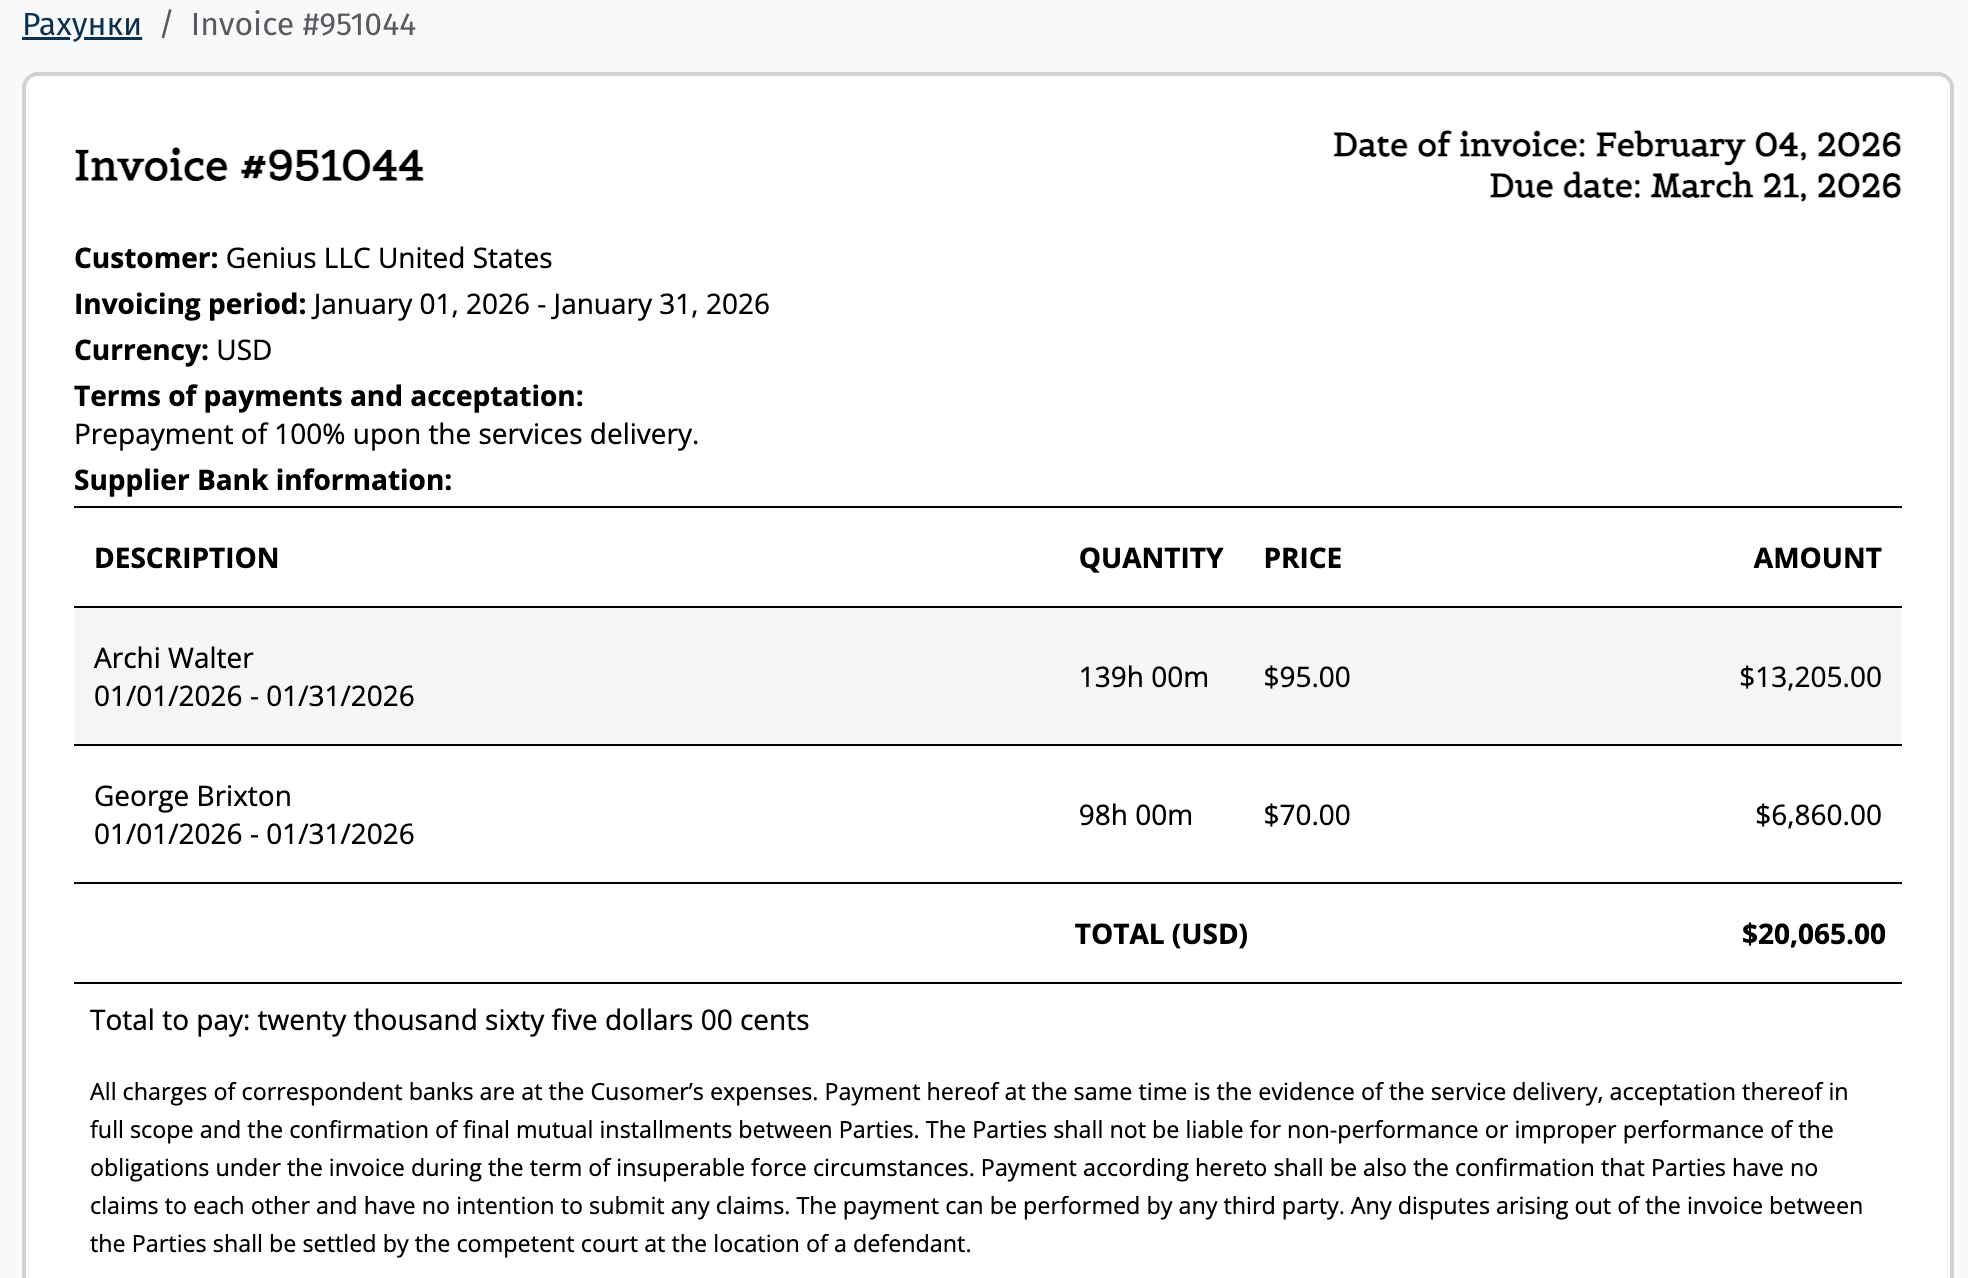
Task: Click the PRICE column header
Action: coord(1302,558)
